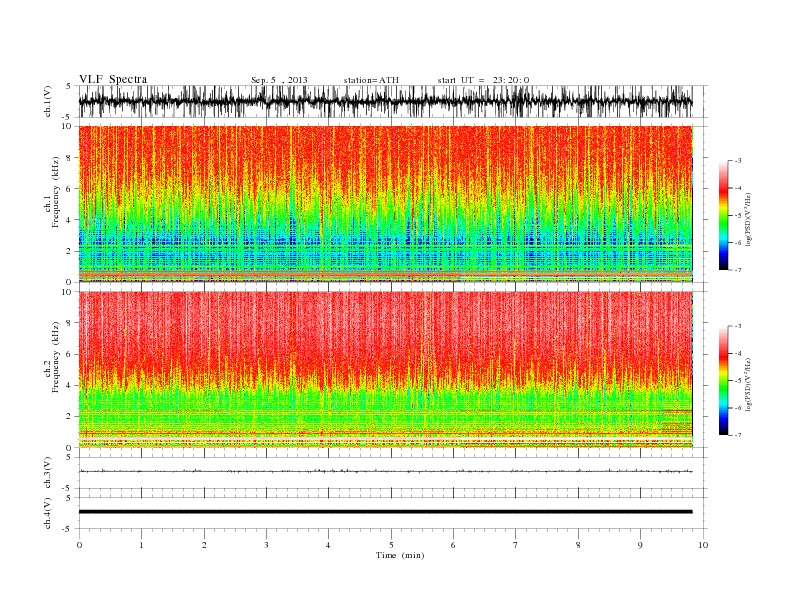Click the "station=ATH" header label
Image resolution: width=792 pixels, height=612 pixels.
coord(371,80)
